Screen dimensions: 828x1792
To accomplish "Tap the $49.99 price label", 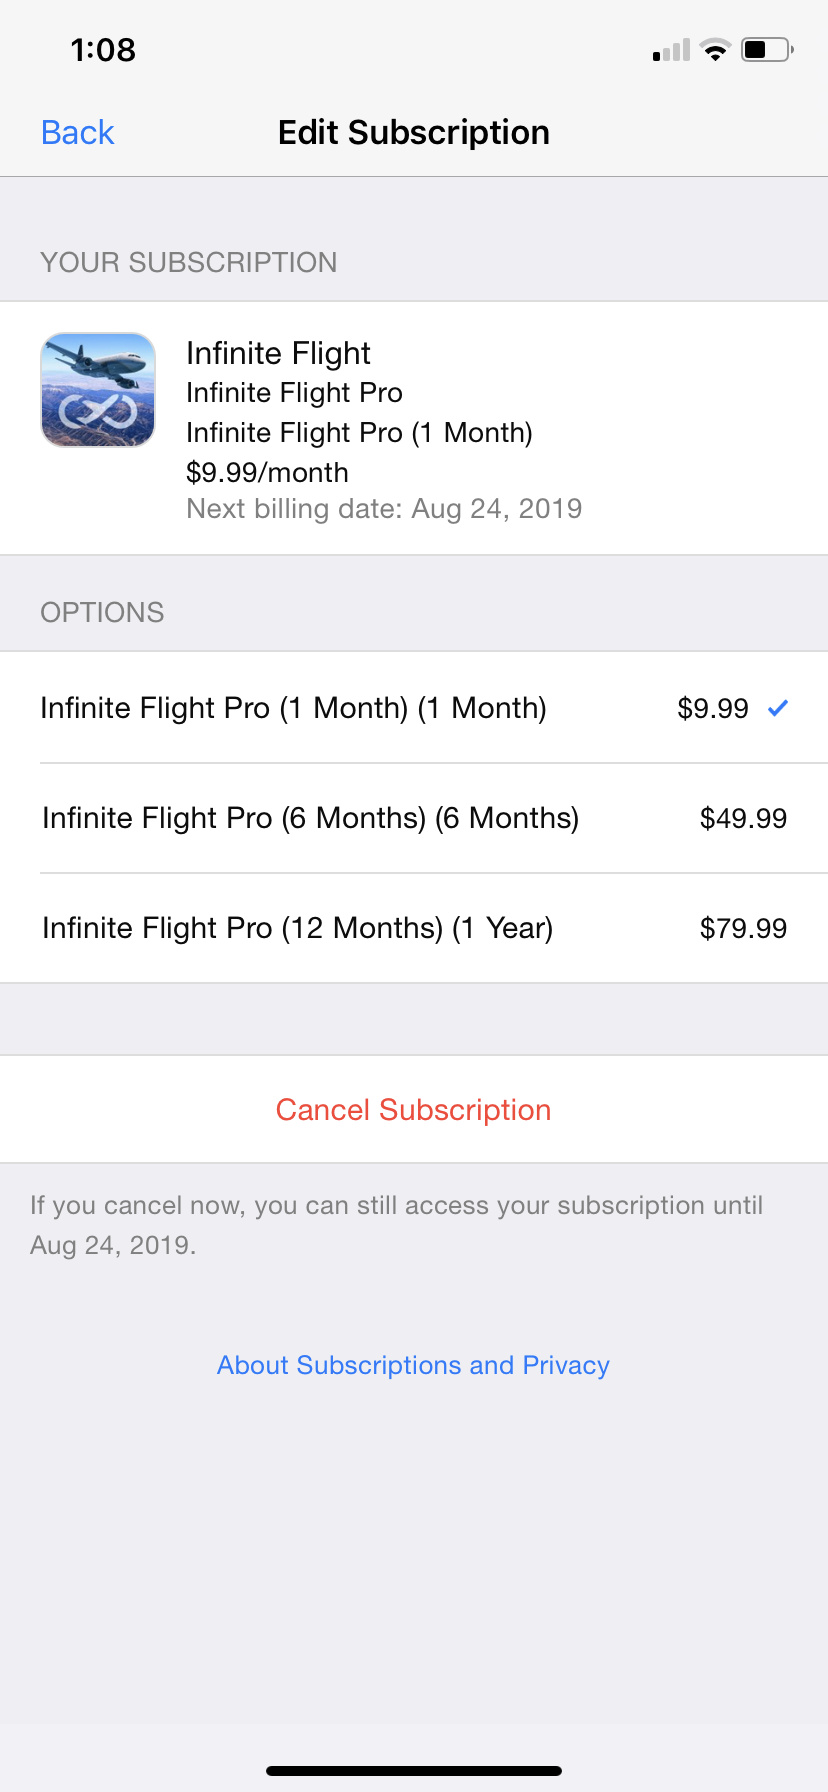I will pyautogui.click(x=743, y=819).
